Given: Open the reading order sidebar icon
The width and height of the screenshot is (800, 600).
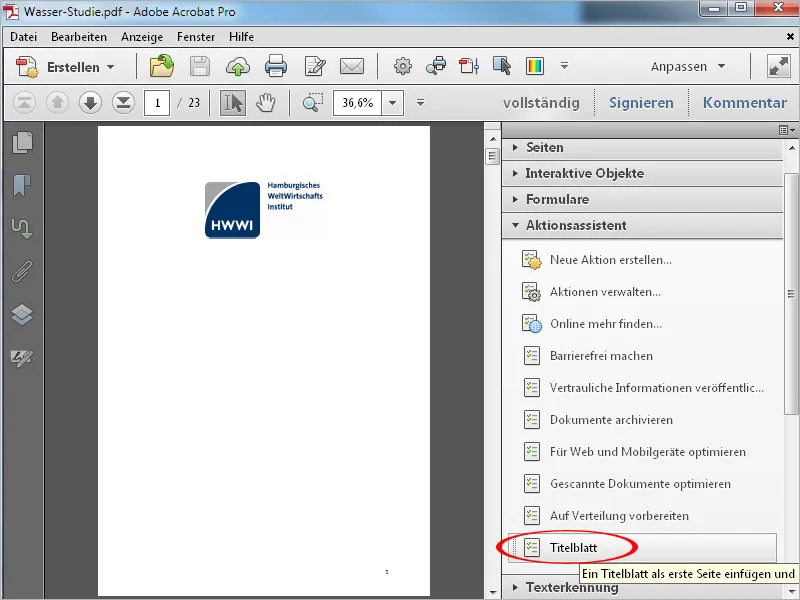Looking at the screenshot, I should point(22,228).
